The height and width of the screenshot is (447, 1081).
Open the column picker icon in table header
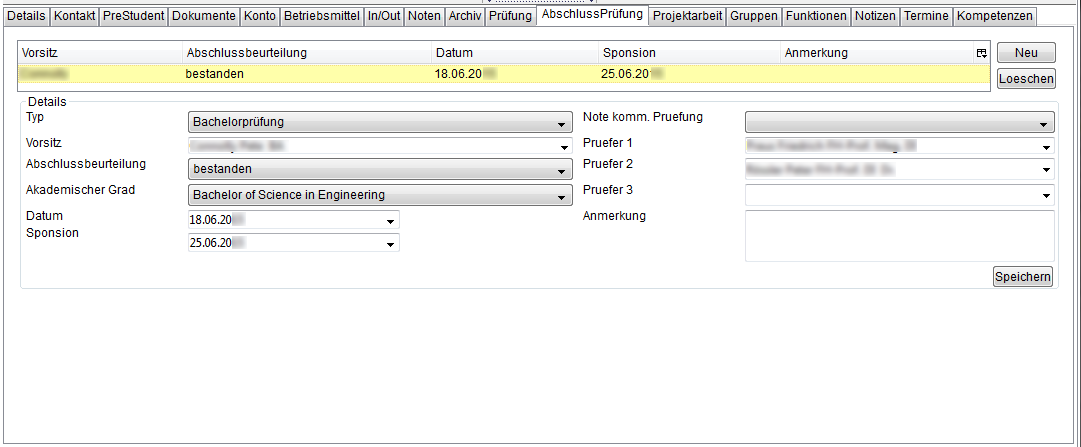coord(981,53)
